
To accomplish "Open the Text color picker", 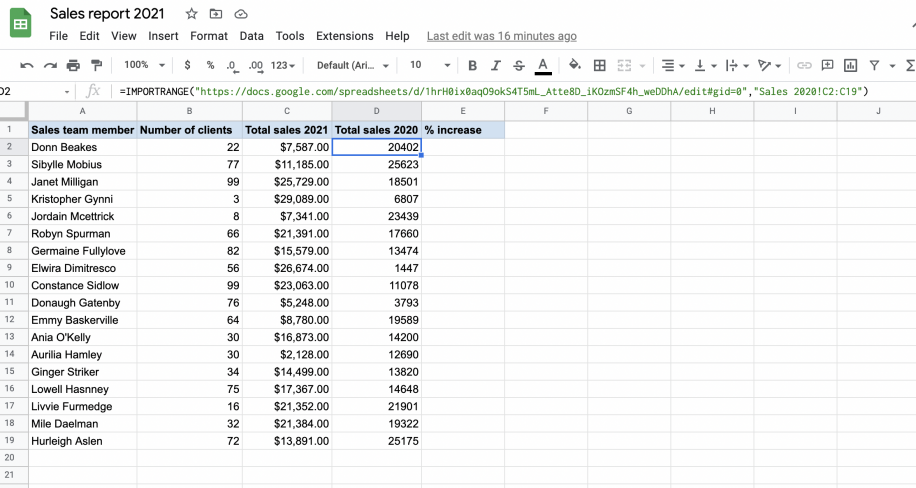I will 543,65.
